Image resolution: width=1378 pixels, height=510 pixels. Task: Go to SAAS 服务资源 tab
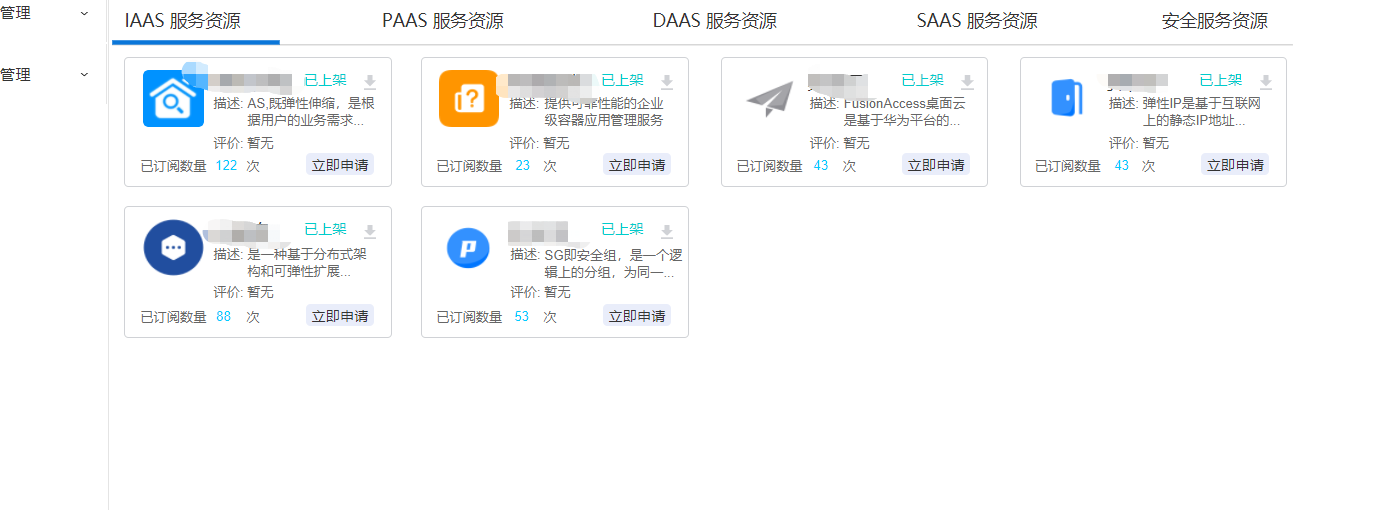(x=977, y=21)
